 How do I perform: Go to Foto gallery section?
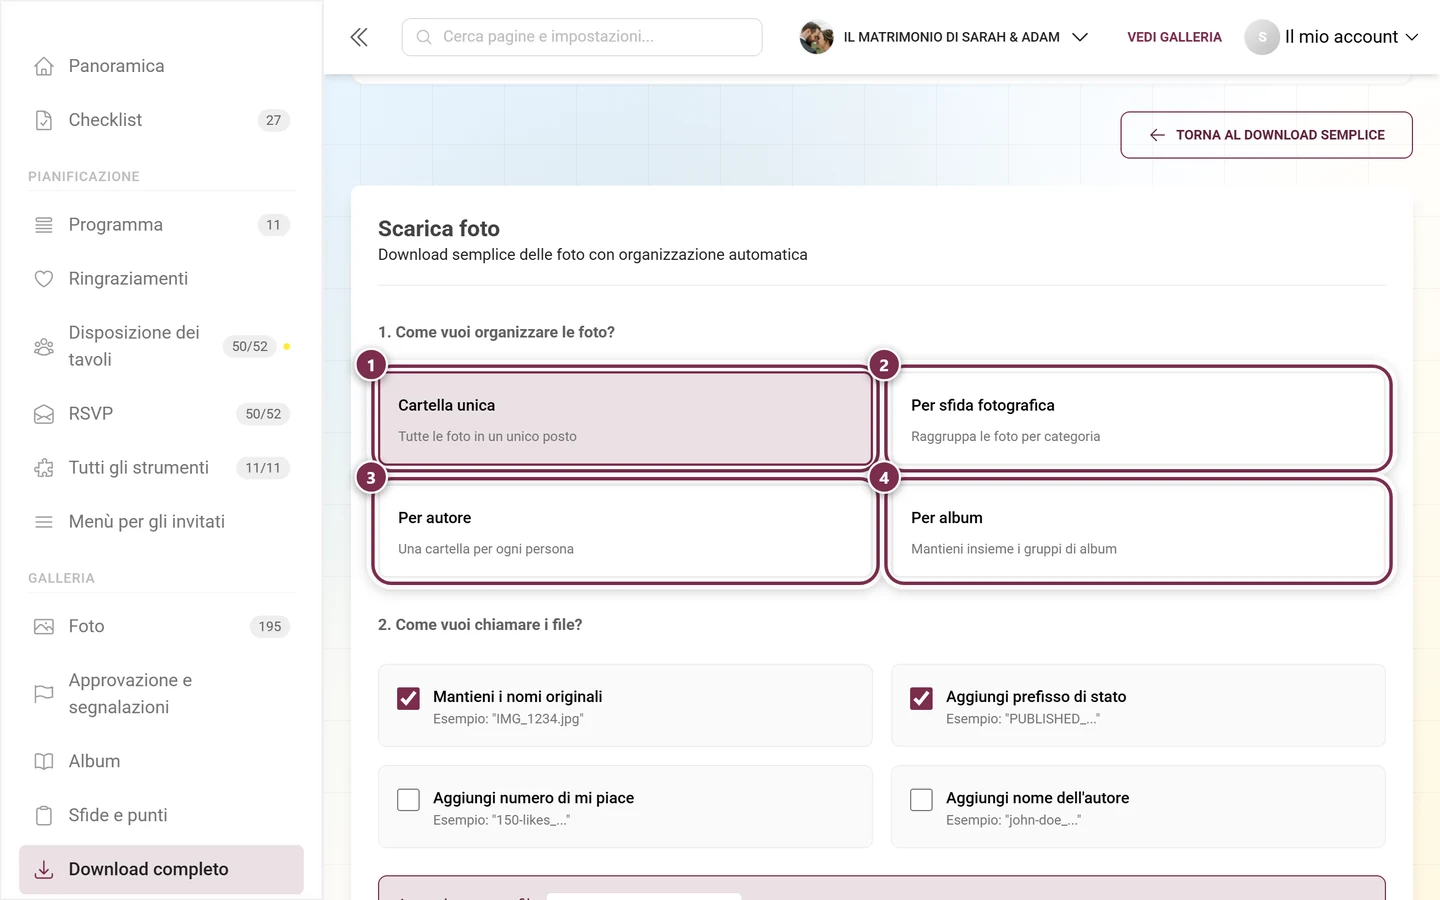point(161,627)
